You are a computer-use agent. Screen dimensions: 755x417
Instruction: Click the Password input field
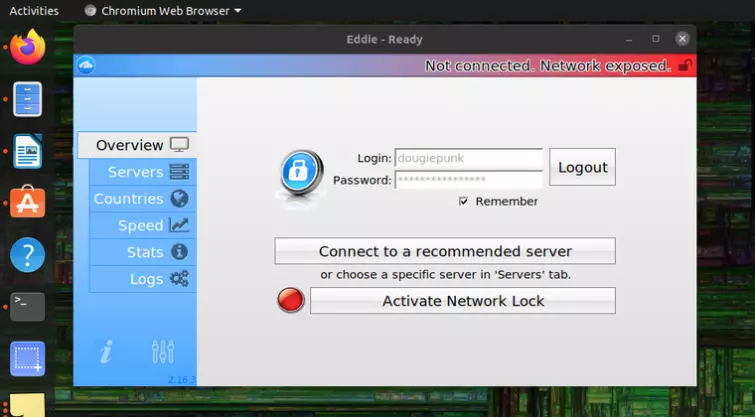click(469, 180)
